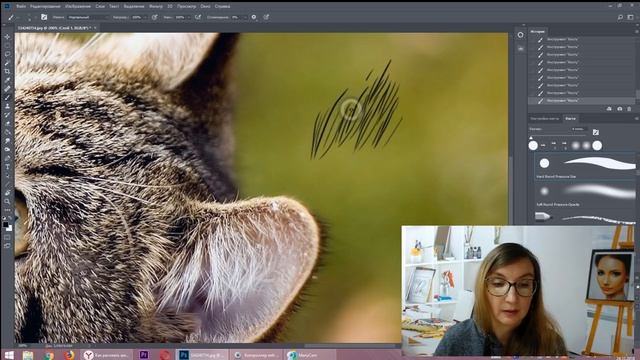Viewport: 640px width, 360px height.
Task: Click the brush Size slider handle
Action: [531, 138]
